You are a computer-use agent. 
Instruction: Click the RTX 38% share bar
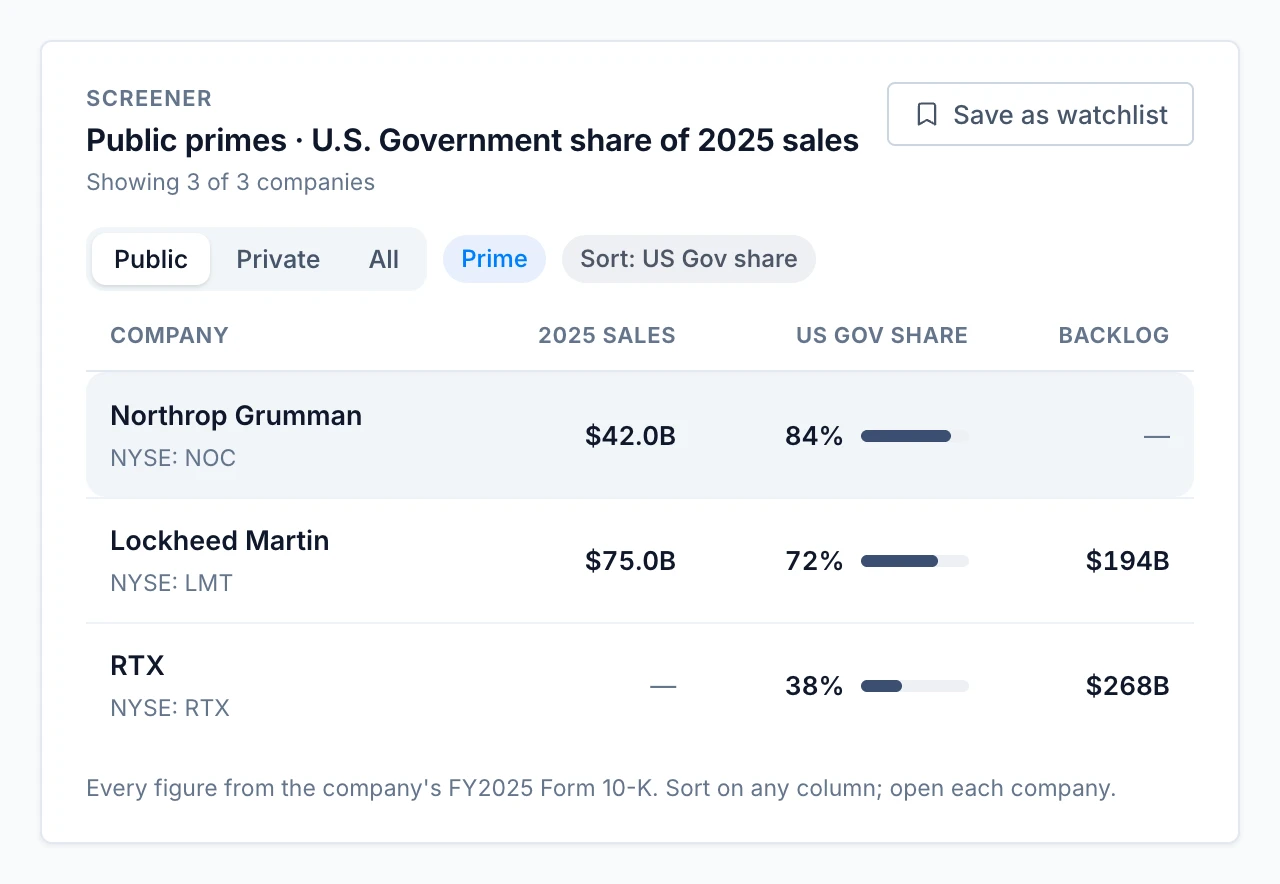915,686
